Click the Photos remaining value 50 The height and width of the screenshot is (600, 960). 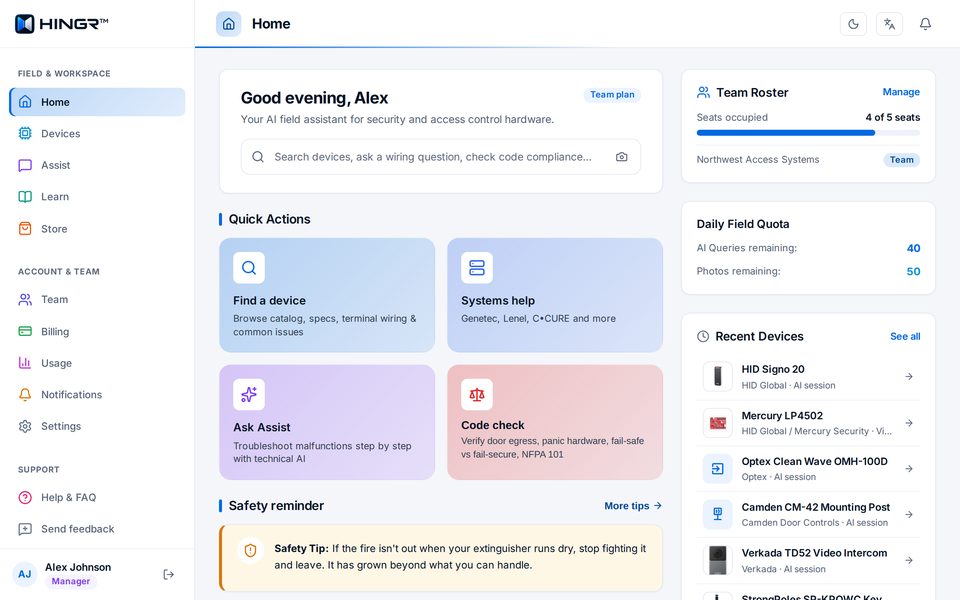pos(913,271)
